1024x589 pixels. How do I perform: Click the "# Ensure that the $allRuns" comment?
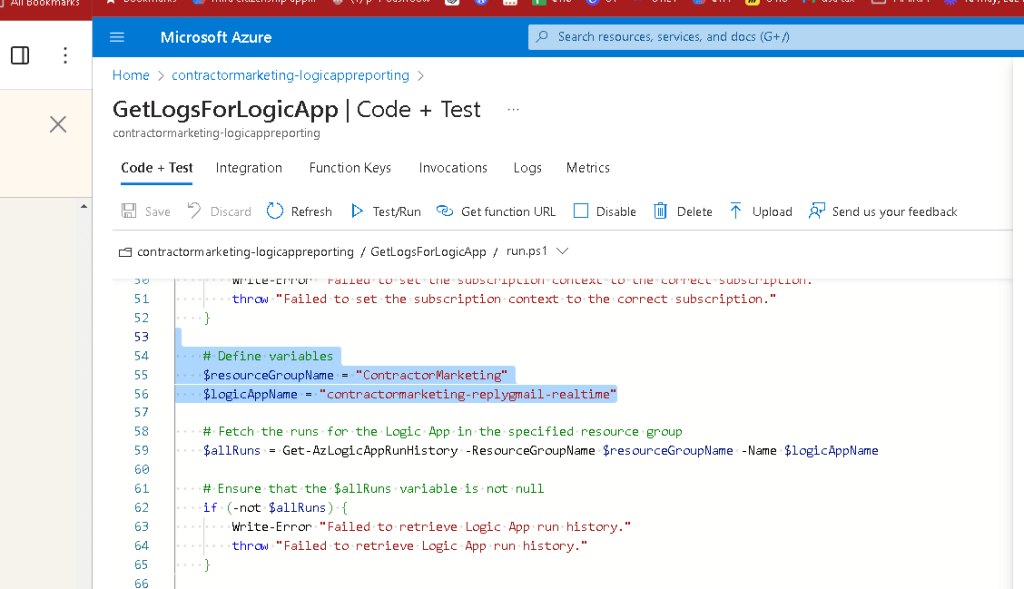pos(374,488)
